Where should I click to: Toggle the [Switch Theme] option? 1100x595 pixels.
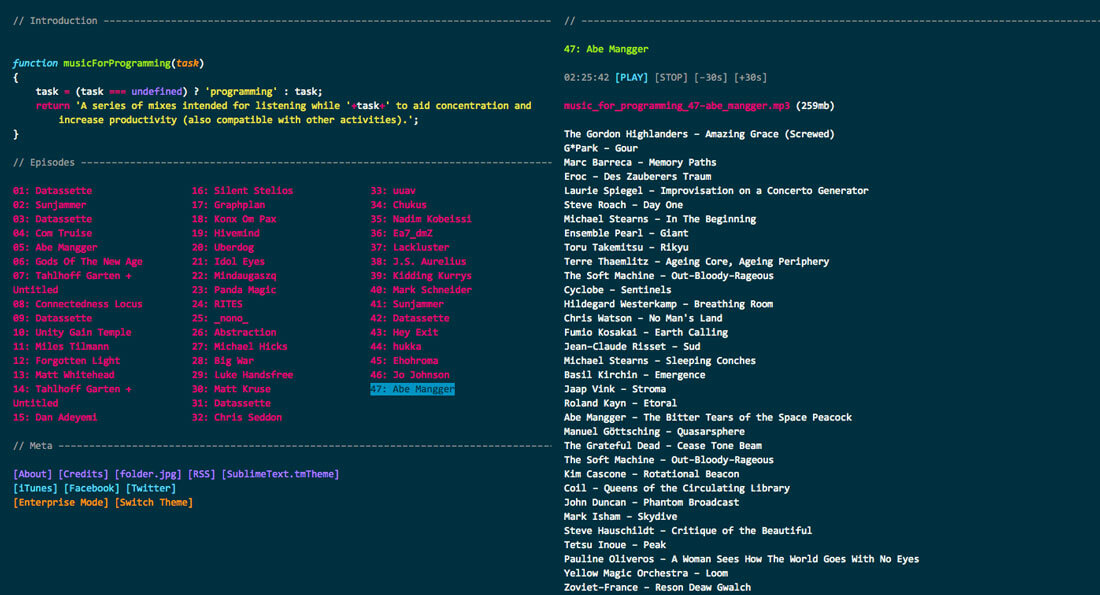(153, 502)
